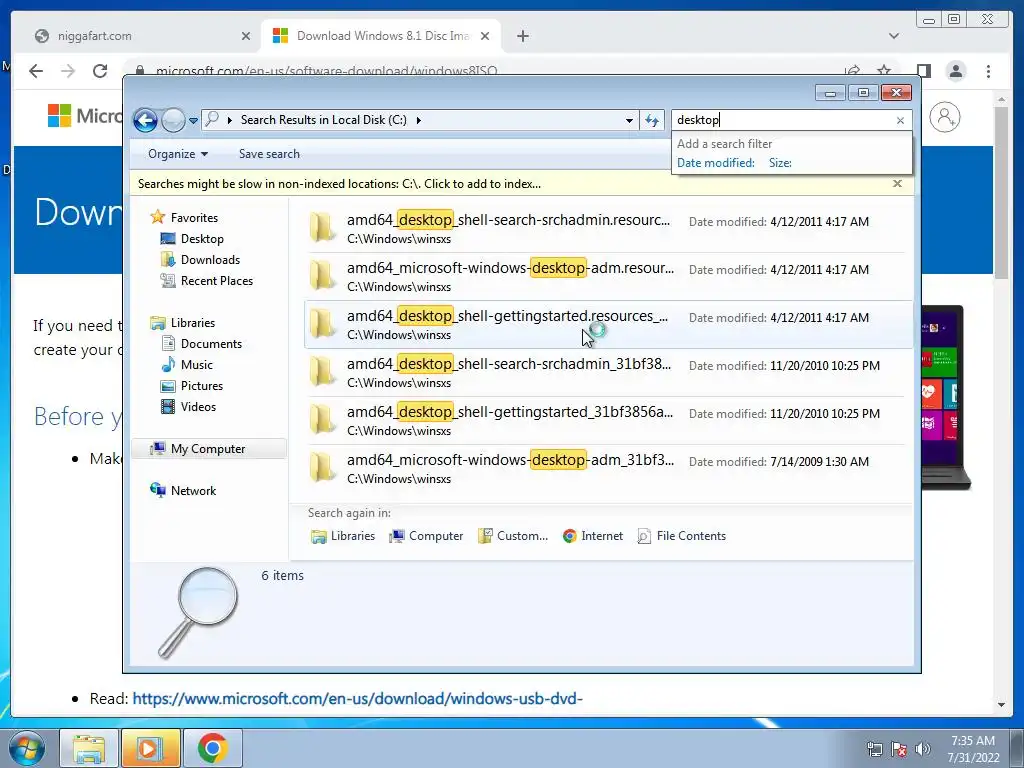Add Date modified search filter

click(715, 163)
